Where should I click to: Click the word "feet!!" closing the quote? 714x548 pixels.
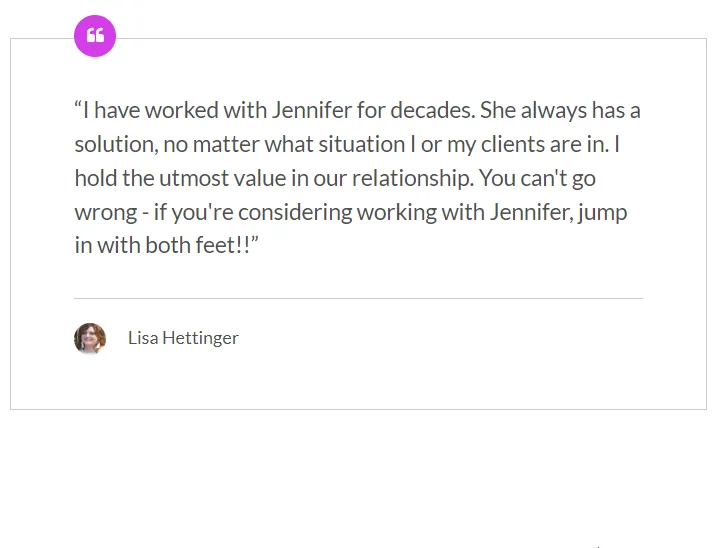[x=227, y=246]
